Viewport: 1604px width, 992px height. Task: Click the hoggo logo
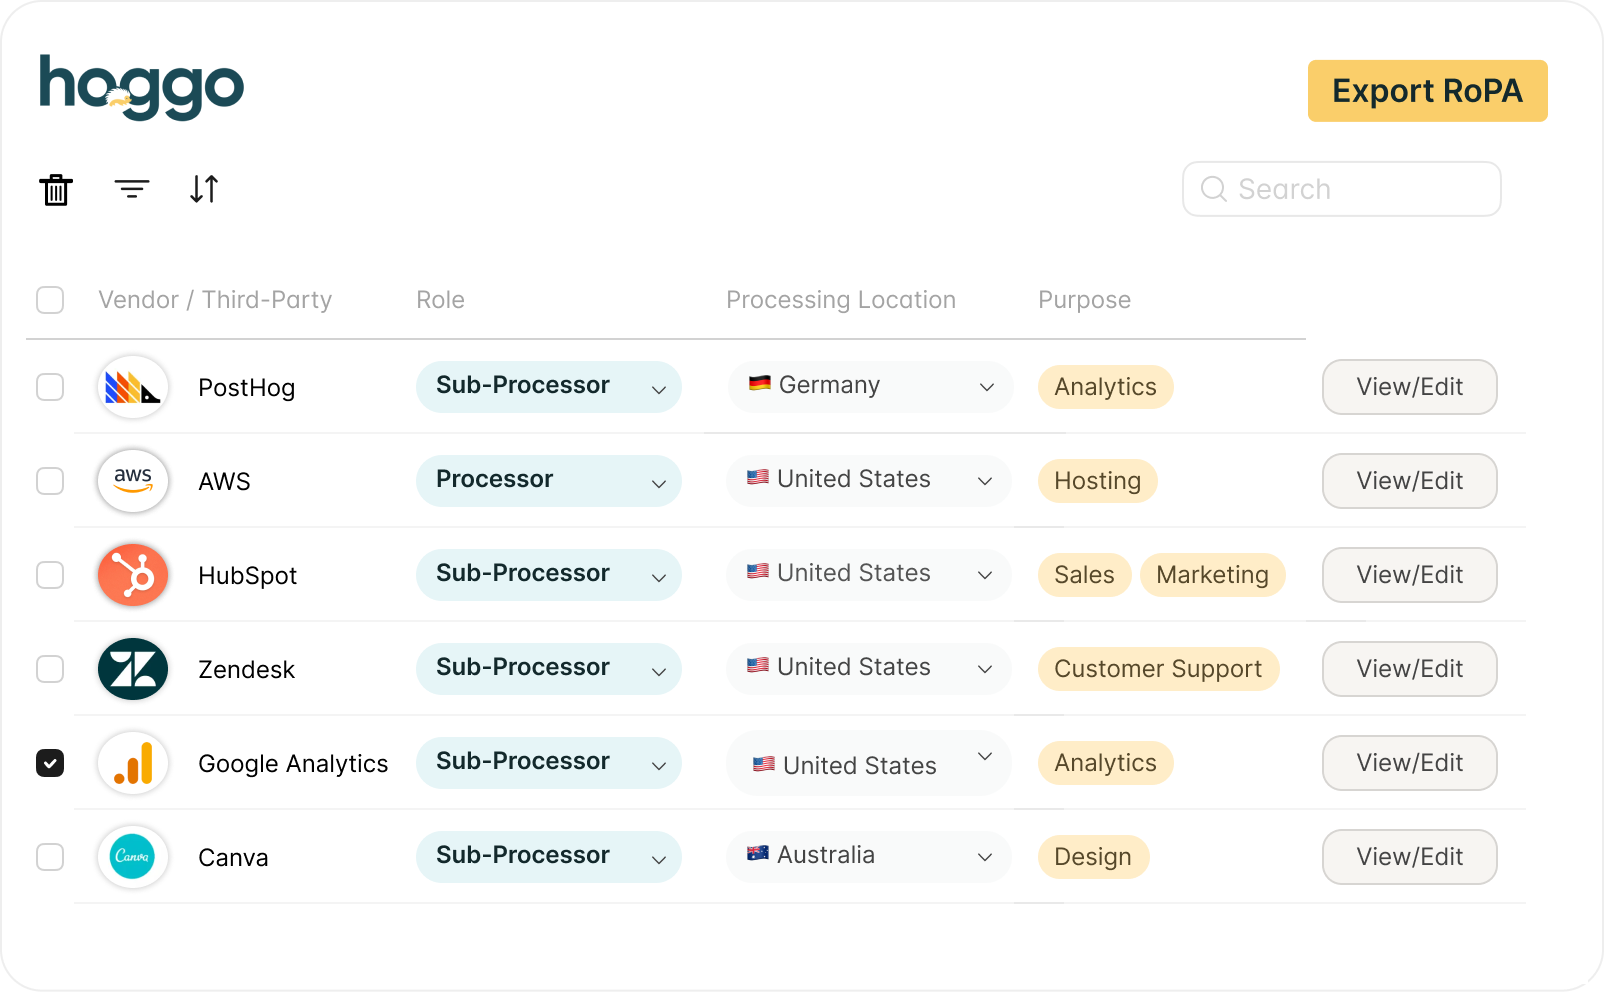point(141,87)
